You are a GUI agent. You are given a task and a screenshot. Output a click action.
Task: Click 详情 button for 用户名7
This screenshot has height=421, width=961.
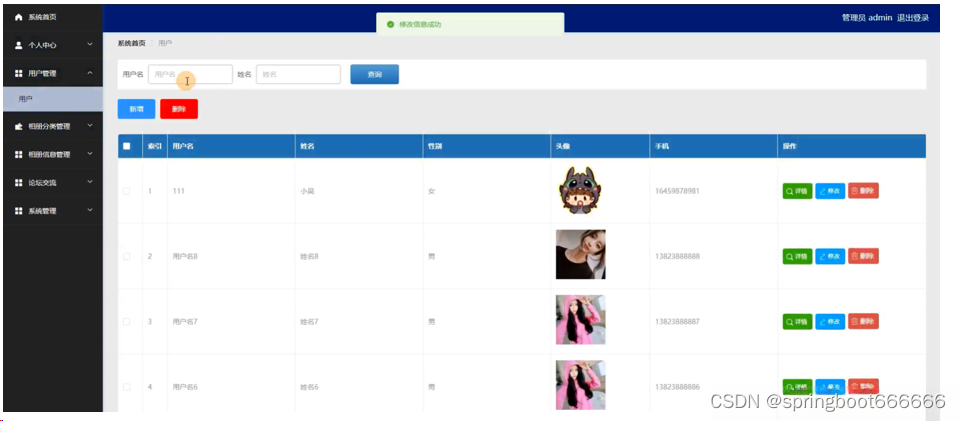tap(797, 322)
